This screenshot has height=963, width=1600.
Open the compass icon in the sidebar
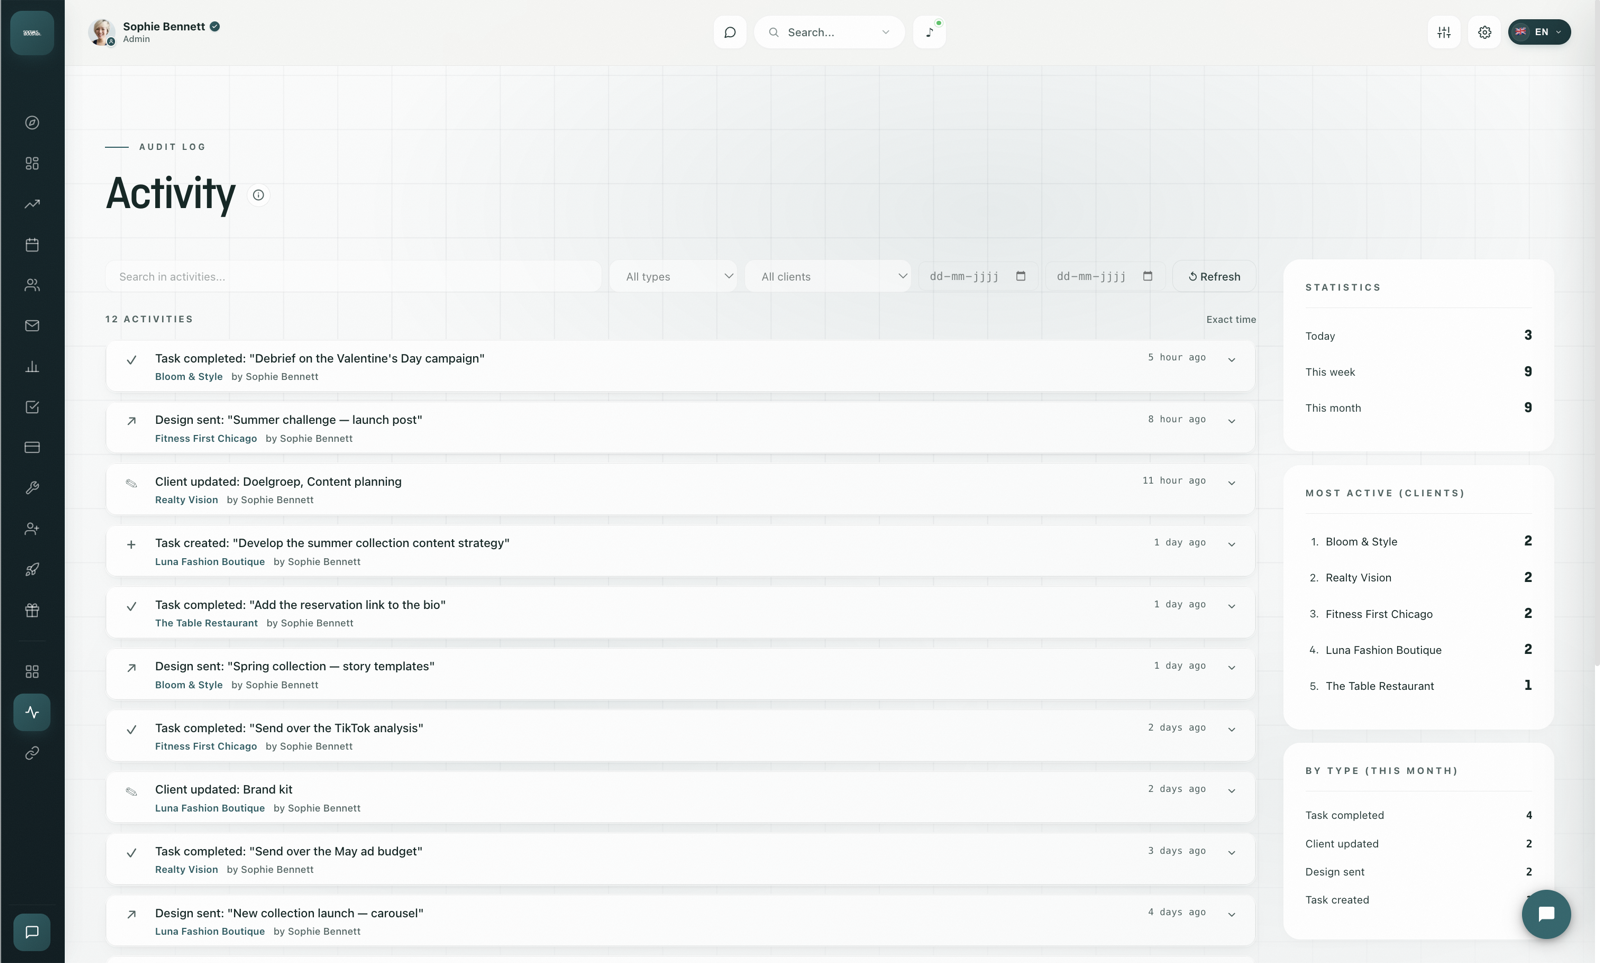coord(32,122)
